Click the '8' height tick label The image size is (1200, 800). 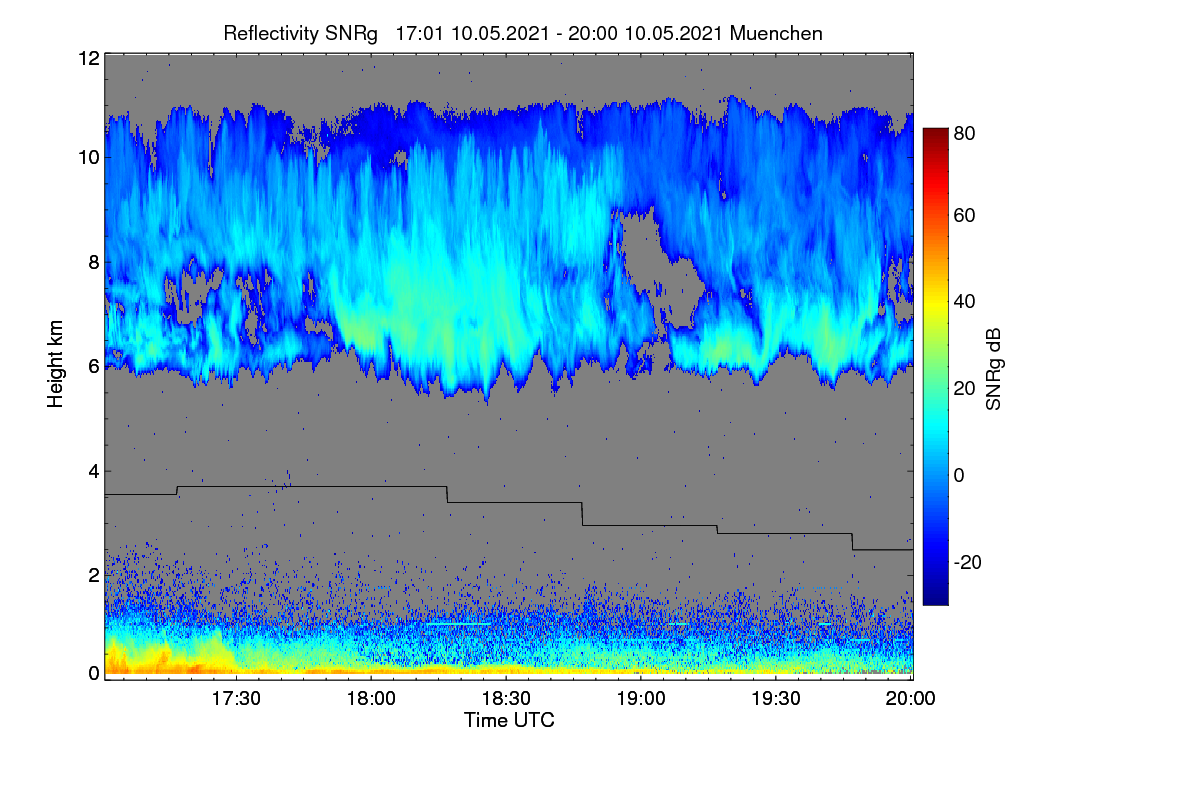tap(93, 262)
